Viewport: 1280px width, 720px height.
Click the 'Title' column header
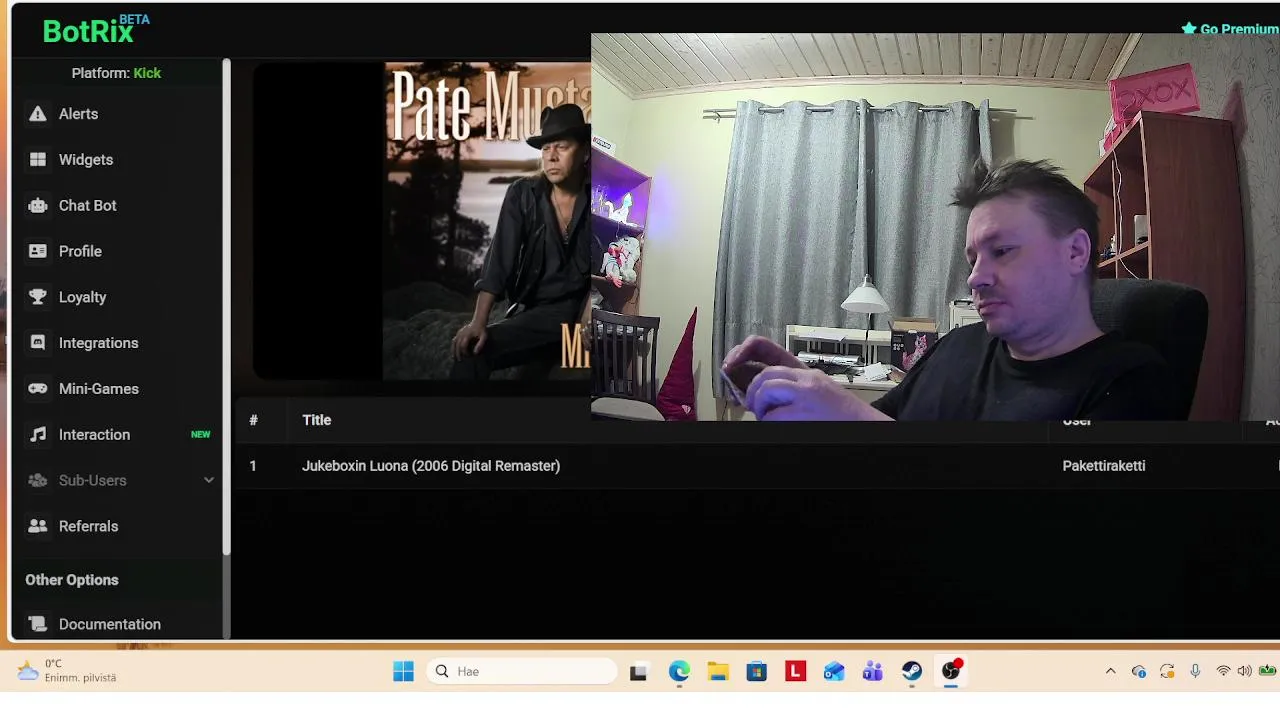(x=317, y=420)
